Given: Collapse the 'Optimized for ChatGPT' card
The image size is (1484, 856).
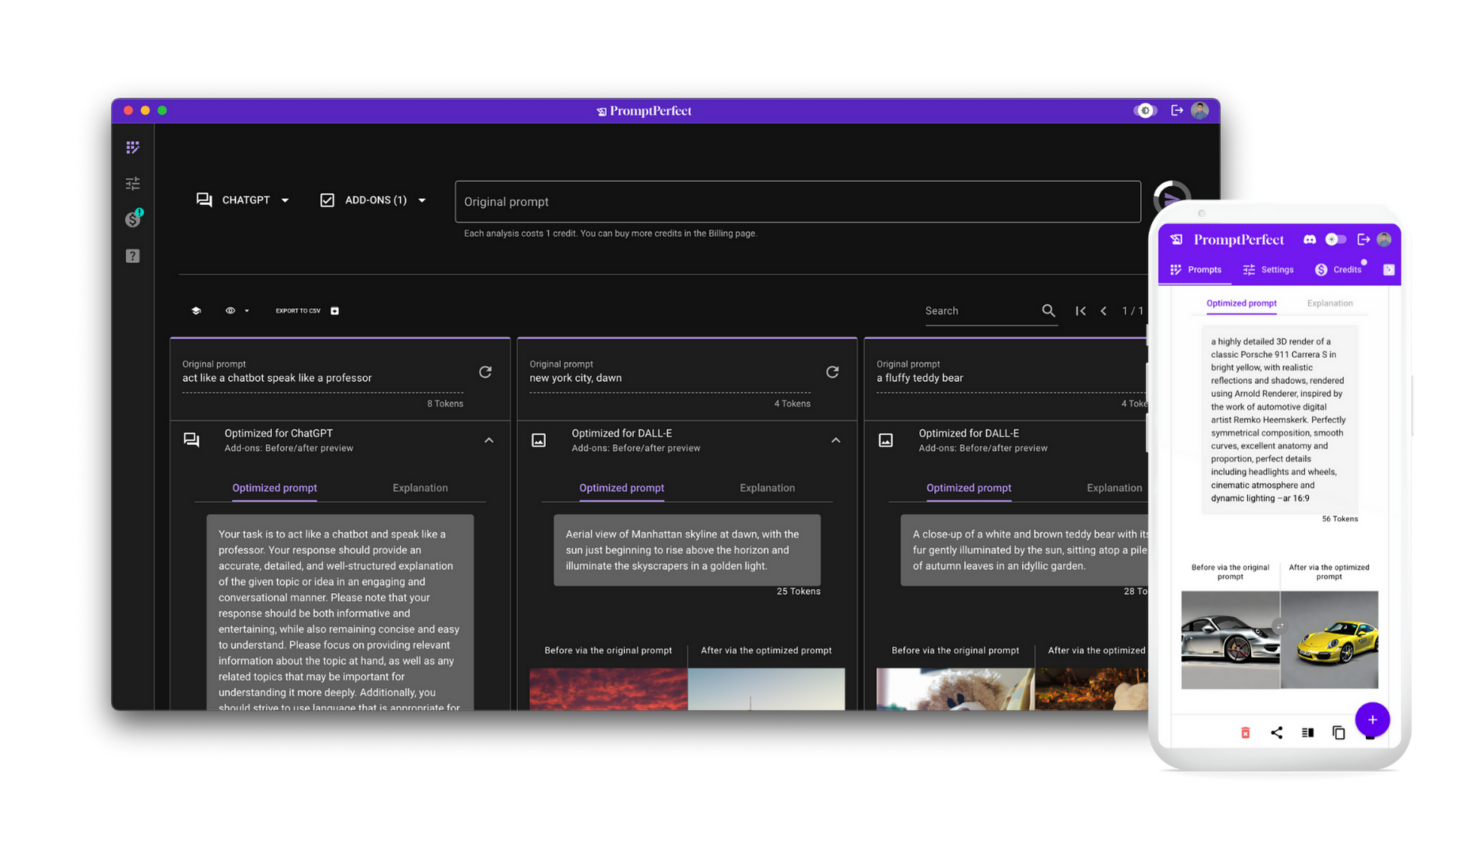Looking at the screenshot, I should click(489, 439).
